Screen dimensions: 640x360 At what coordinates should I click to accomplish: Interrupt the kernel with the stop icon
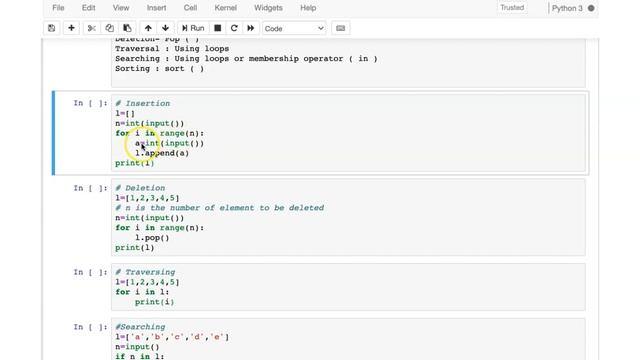218,28
